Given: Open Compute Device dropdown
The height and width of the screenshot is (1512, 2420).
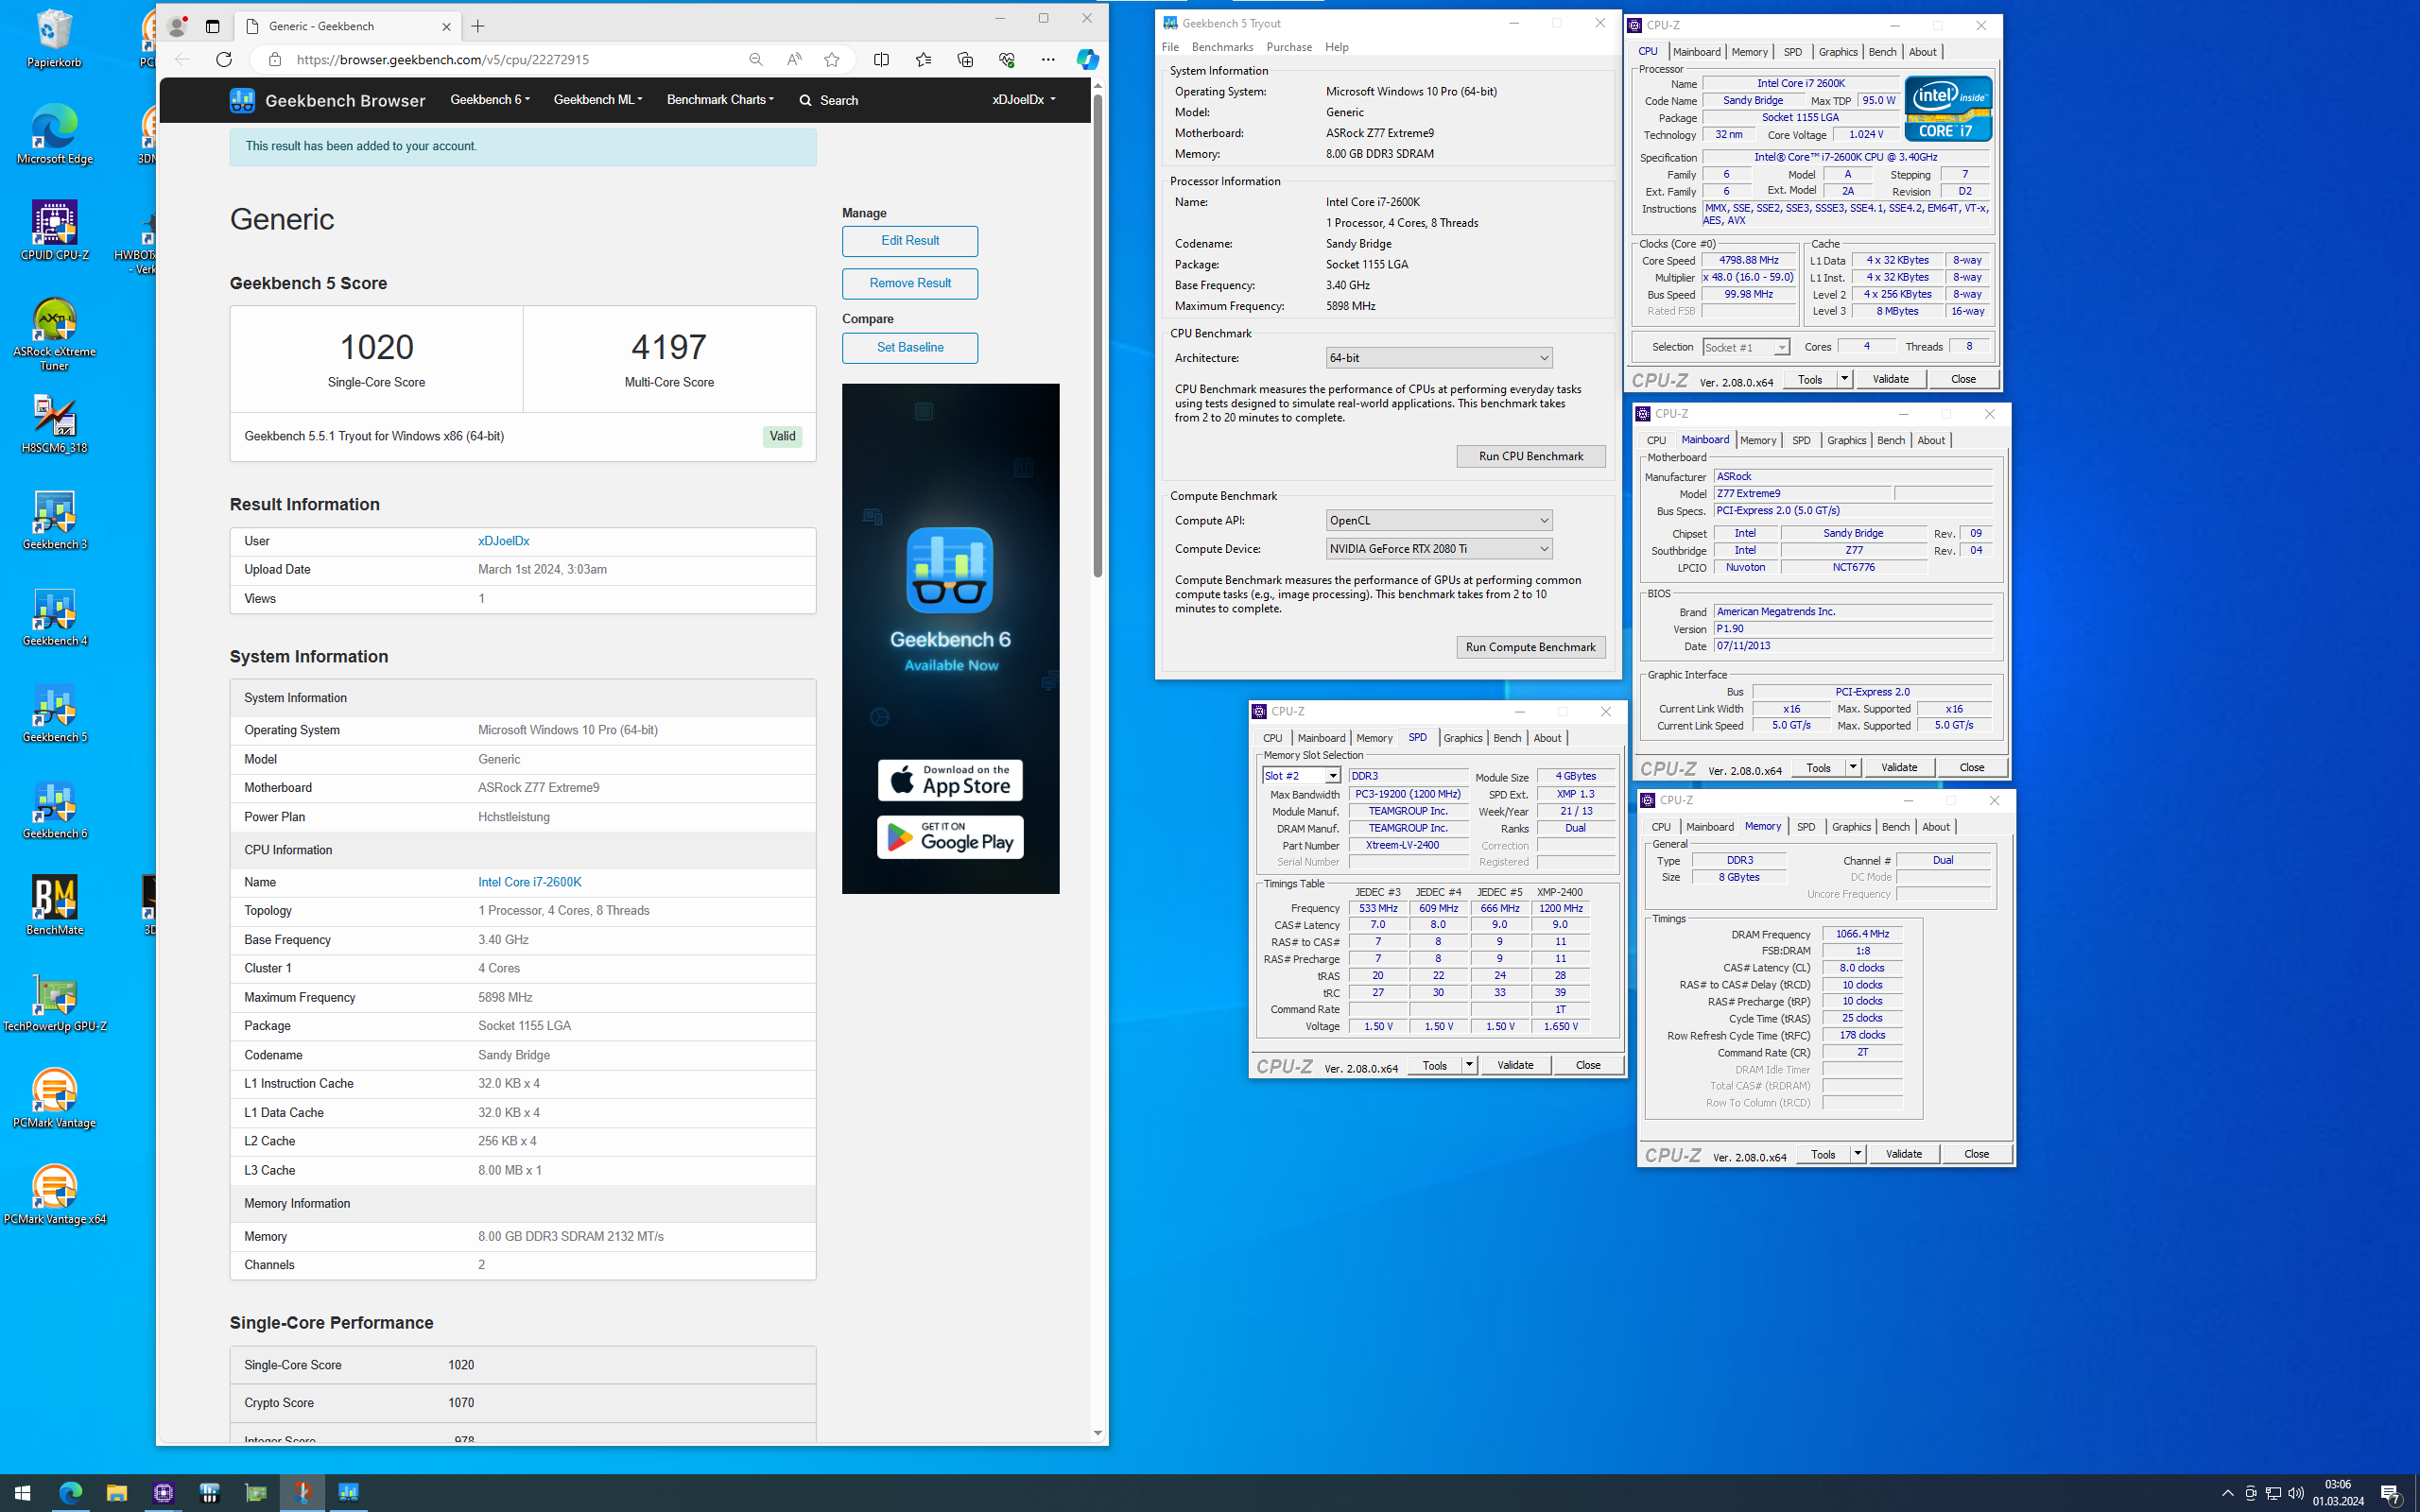Looking at the screenshot, I should click(x=1438, y=548).
